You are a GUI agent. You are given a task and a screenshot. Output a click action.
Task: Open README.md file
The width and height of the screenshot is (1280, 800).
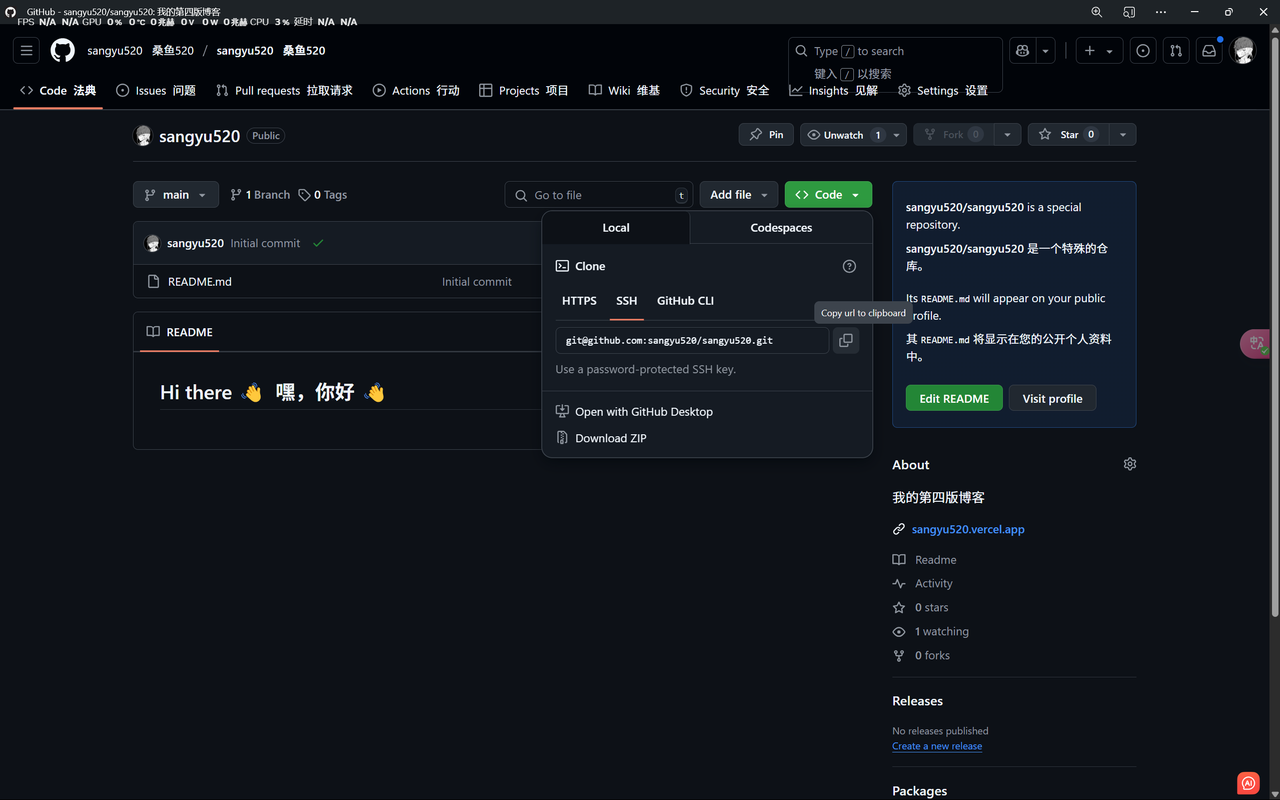tap(200, 282)
